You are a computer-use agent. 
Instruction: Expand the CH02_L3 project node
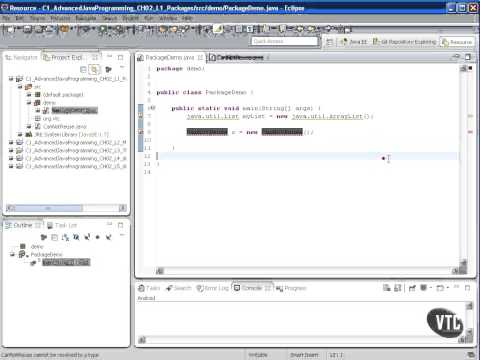pyautogui.click(x=11, y=150)
